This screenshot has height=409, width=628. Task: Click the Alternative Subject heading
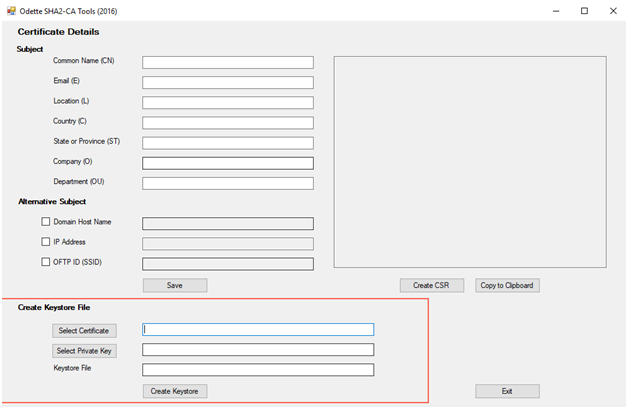52,201
